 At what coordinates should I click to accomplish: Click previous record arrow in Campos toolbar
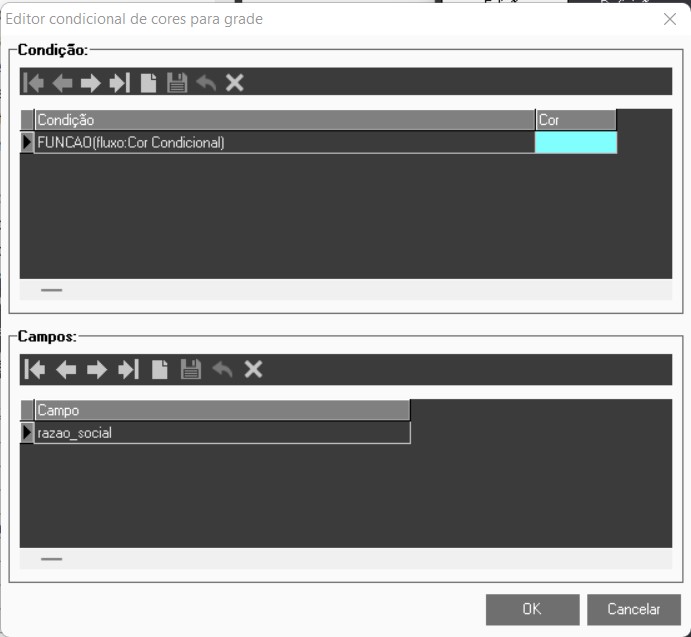(66, 370)
